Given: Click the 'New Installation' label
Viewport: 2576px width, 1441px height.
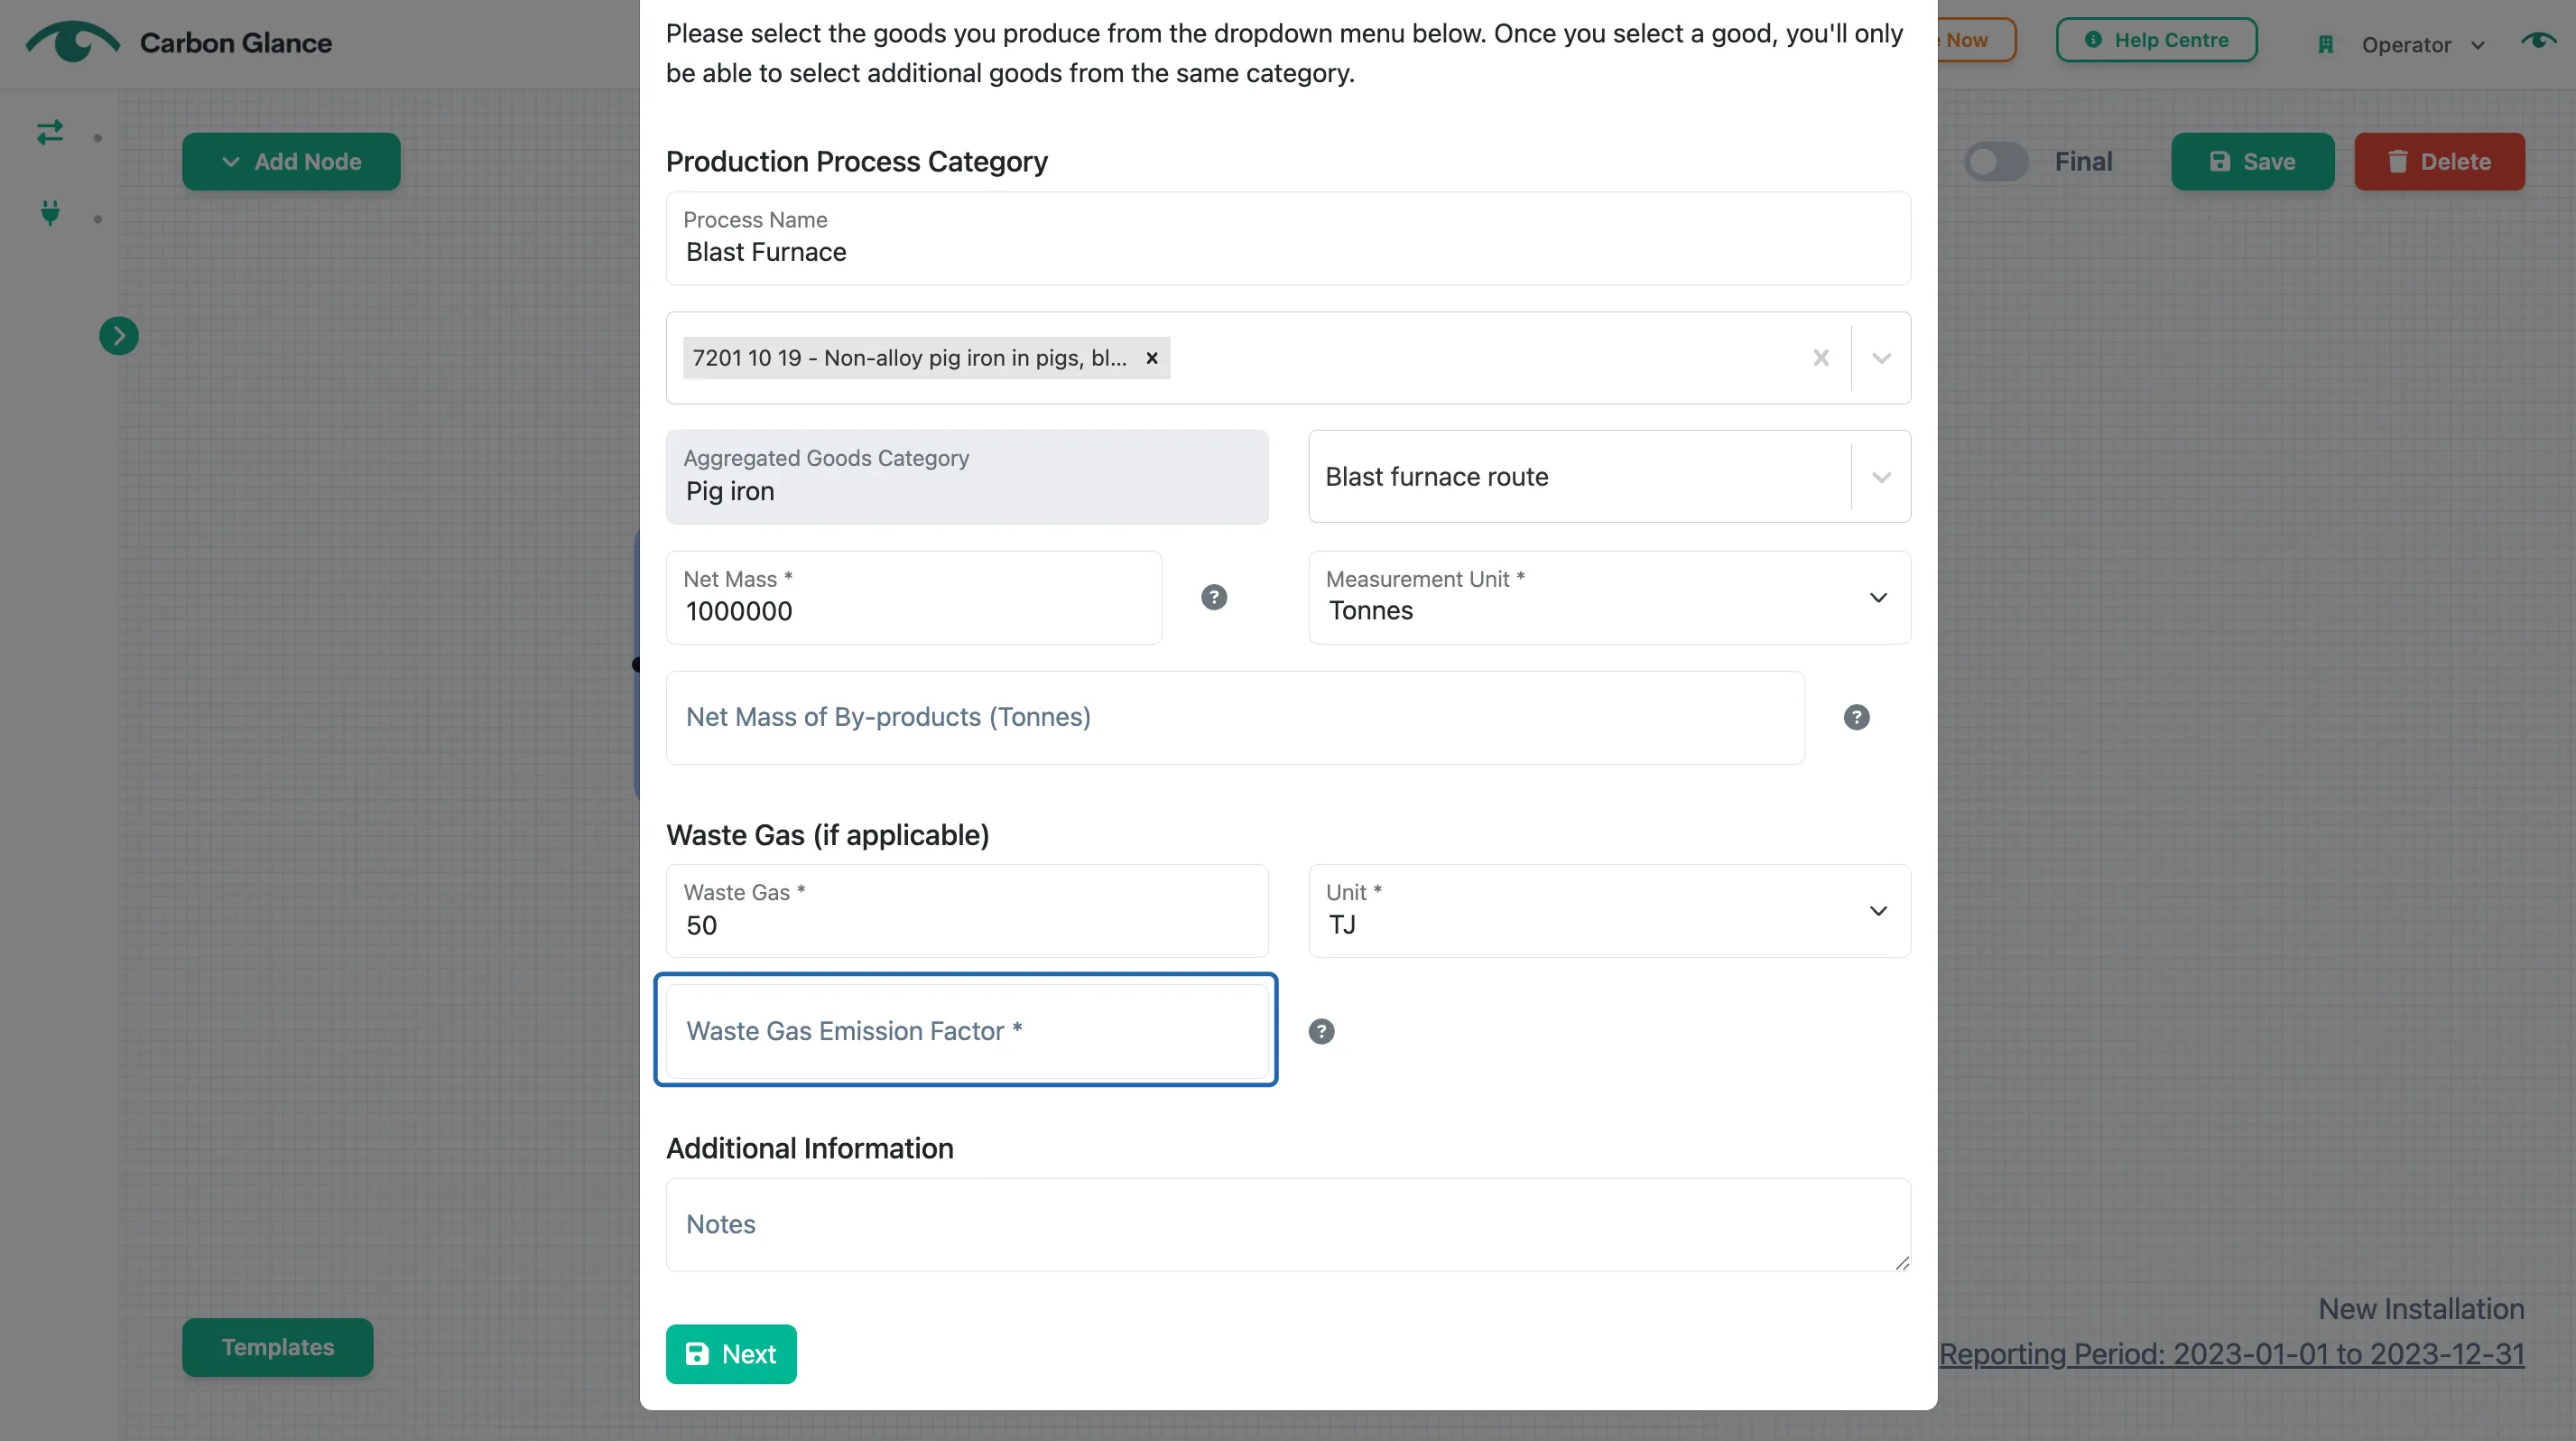Looking at the screenshot, I should 2421,1309.
